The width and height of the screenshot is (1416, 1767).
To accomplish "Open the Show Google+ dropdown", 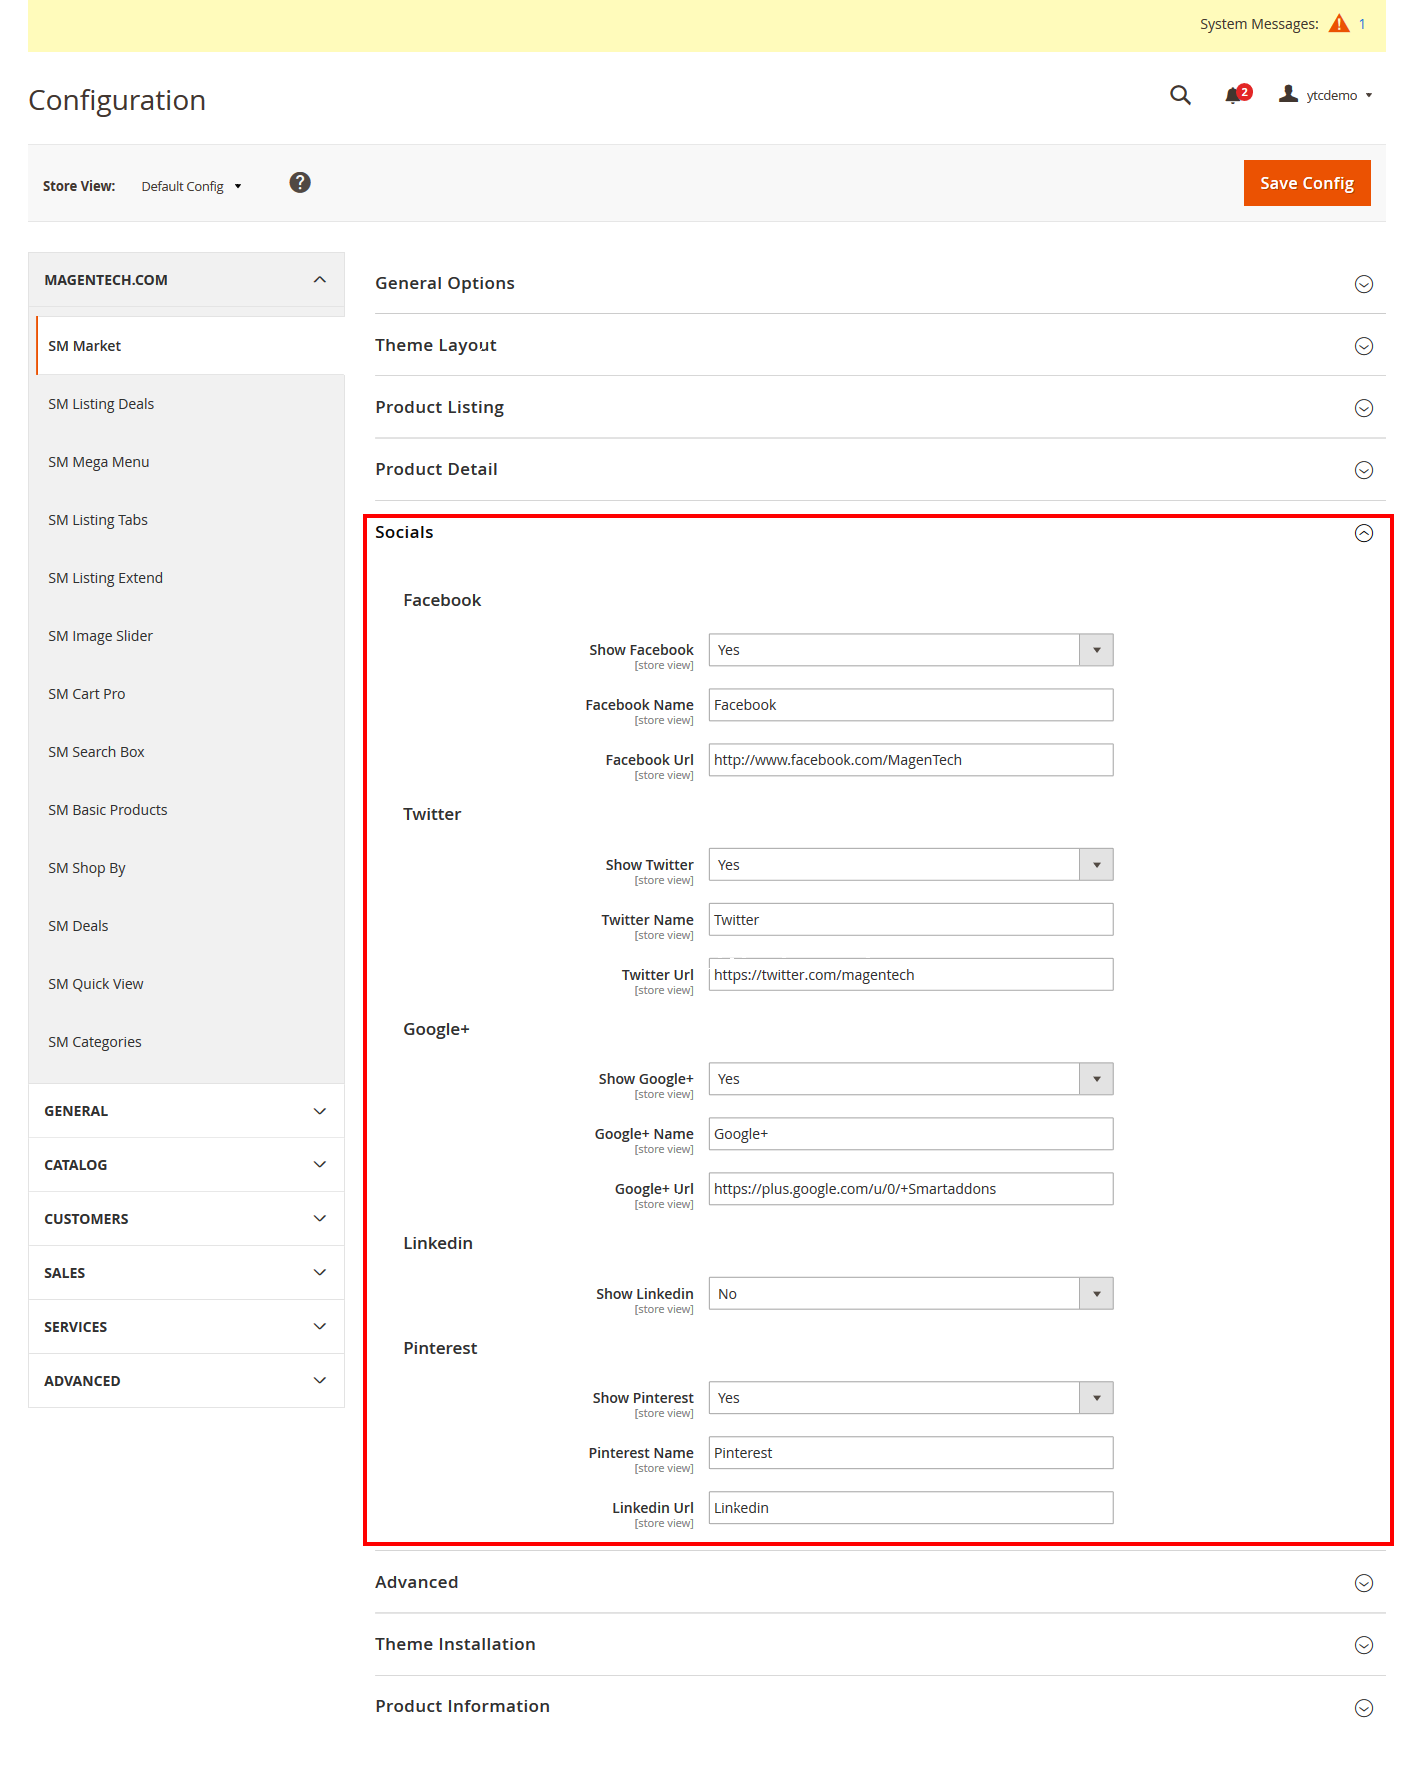I will click(x=910, y=1079).
